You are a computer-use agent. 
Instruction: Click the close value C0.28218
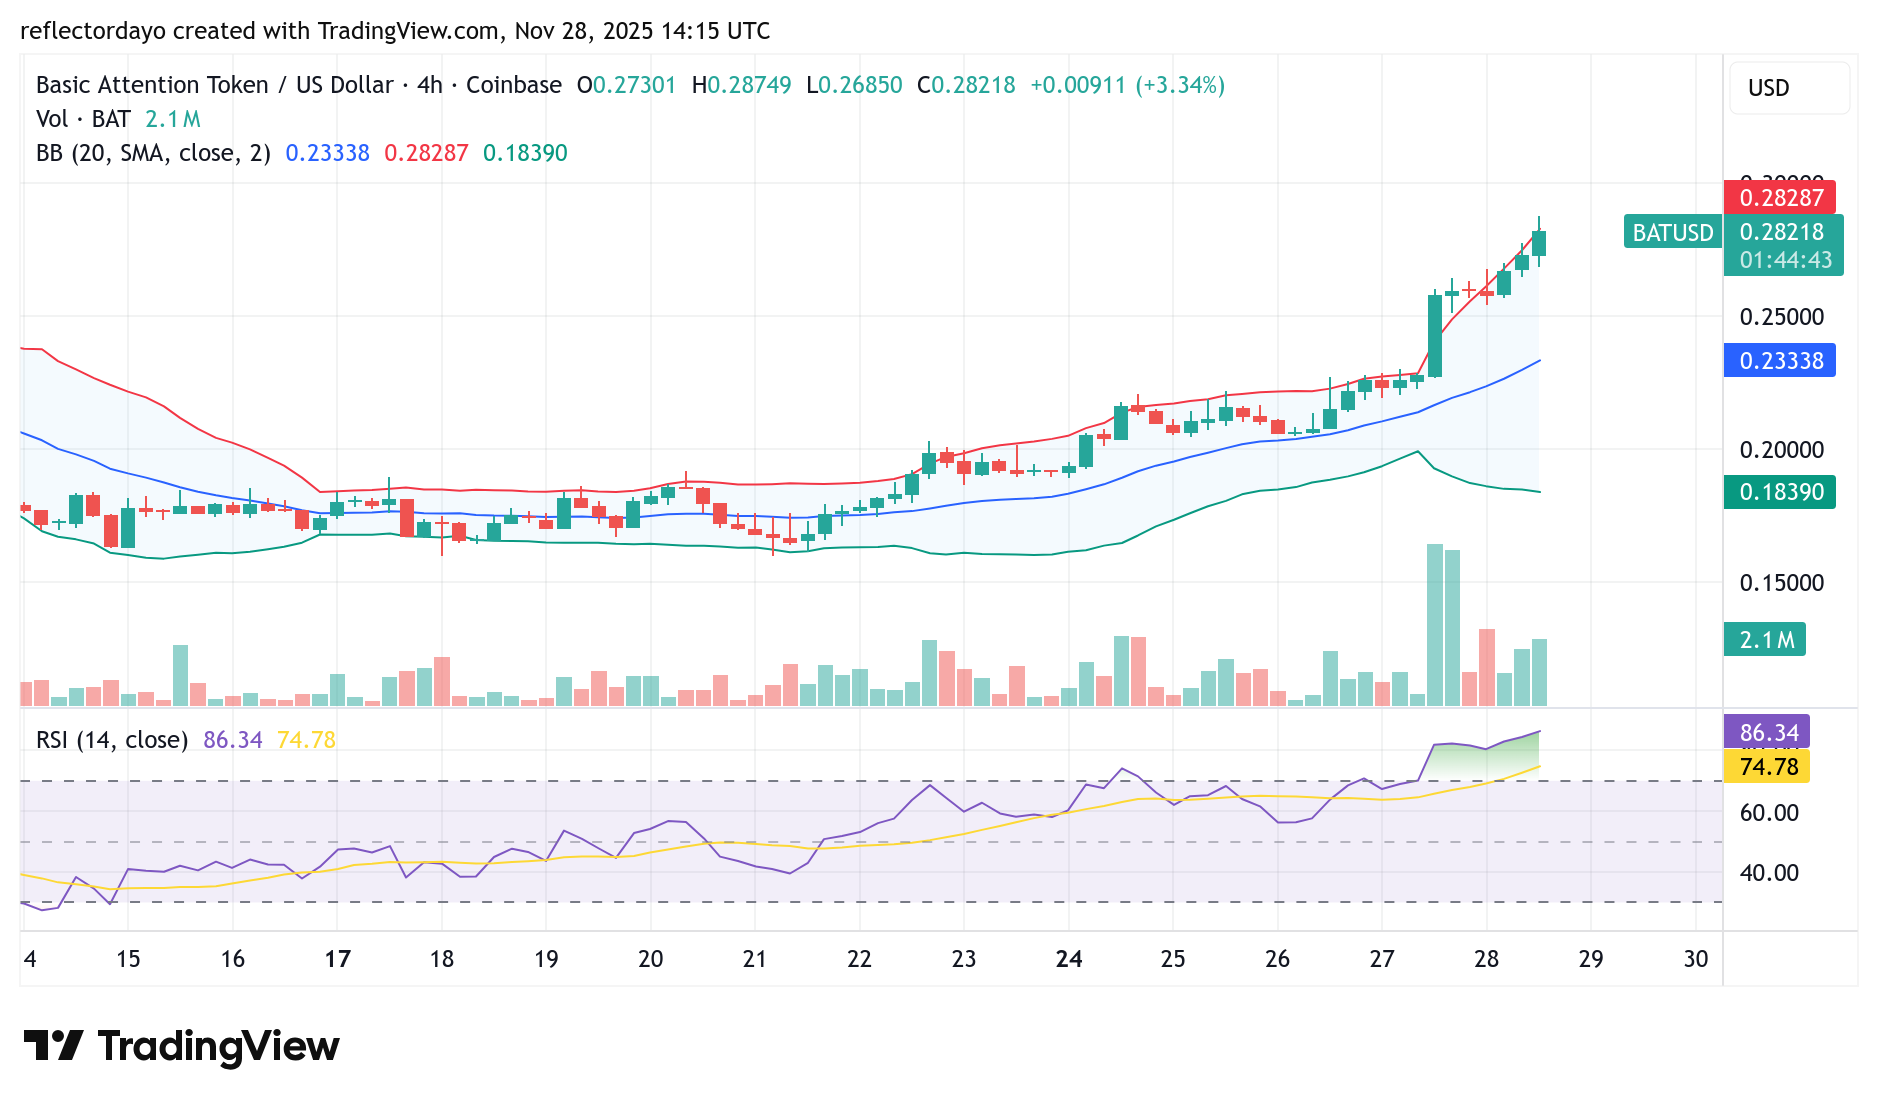[967, 85]
